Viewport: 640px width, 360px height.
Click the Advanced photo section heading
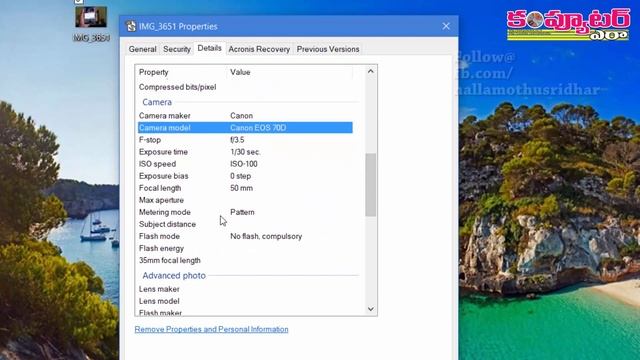174,276
